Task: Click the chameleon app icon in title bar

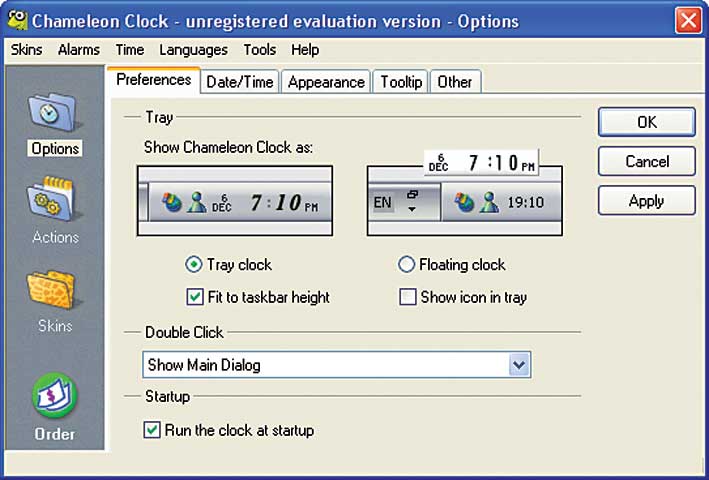Action: (x=17, y=21)
